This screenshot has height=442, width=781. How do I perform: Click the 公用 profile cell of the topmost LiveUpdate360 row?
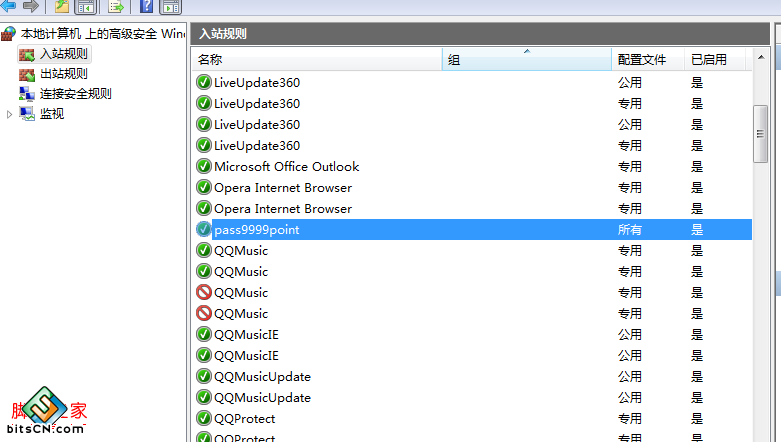coord(630,83)
